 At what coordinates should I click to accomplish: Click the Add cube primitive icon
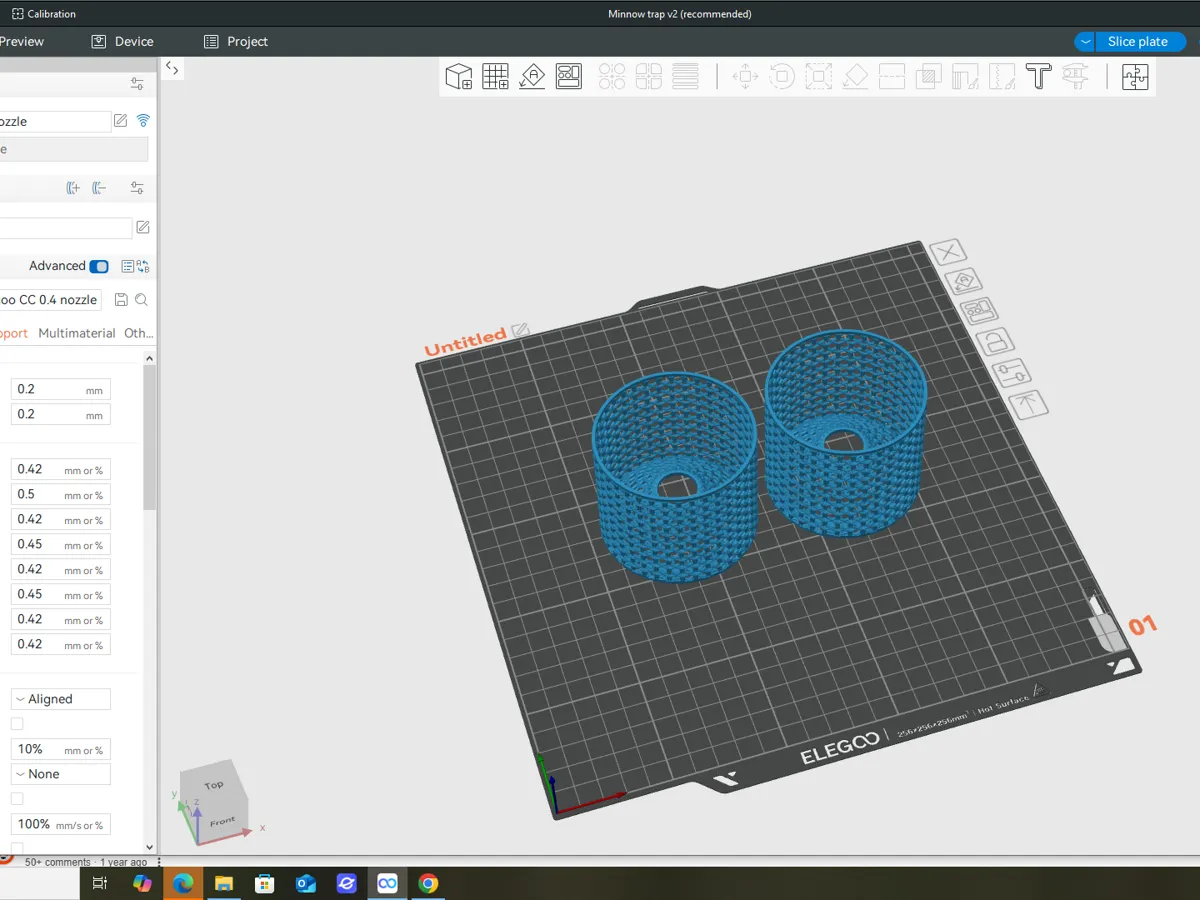(459, 77)
